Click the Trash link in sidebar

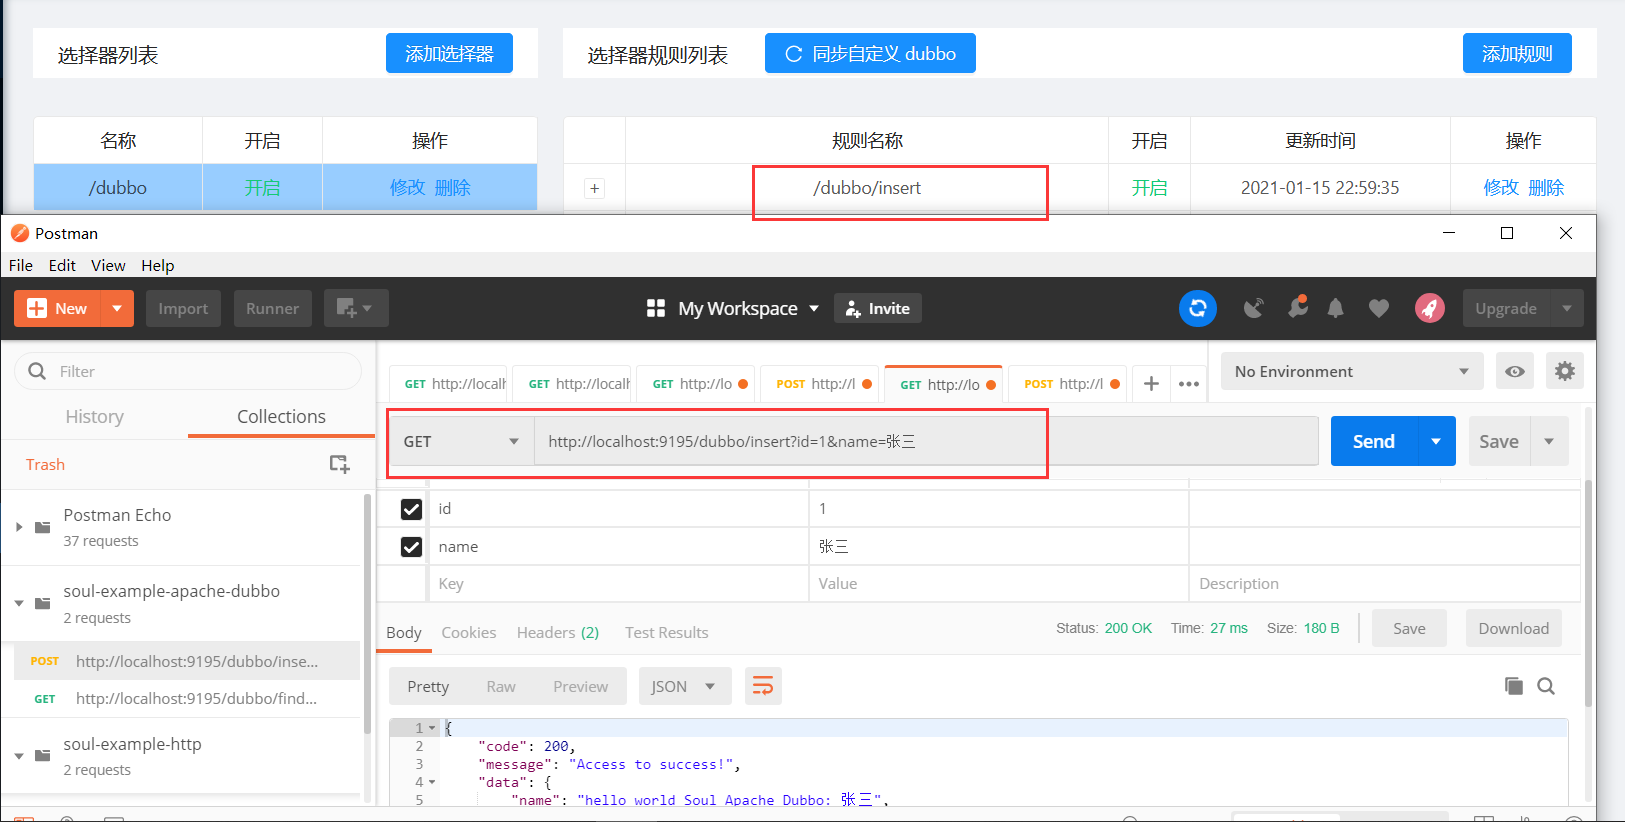(45, 464)
